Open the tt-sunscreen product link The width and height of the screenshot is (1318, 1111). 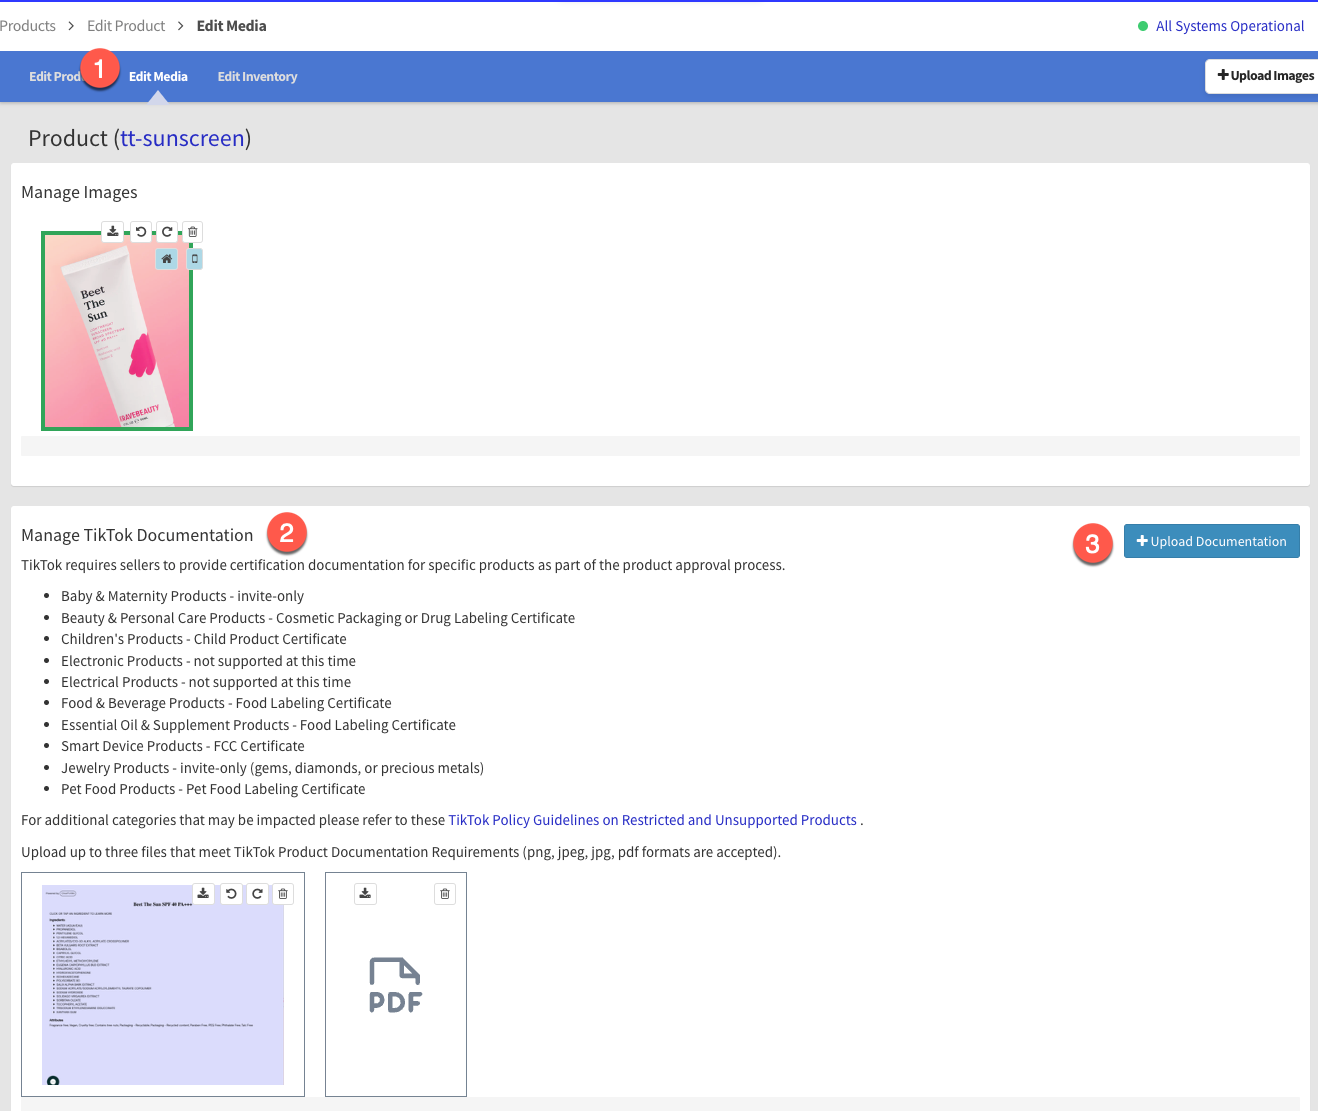point(183,138)
